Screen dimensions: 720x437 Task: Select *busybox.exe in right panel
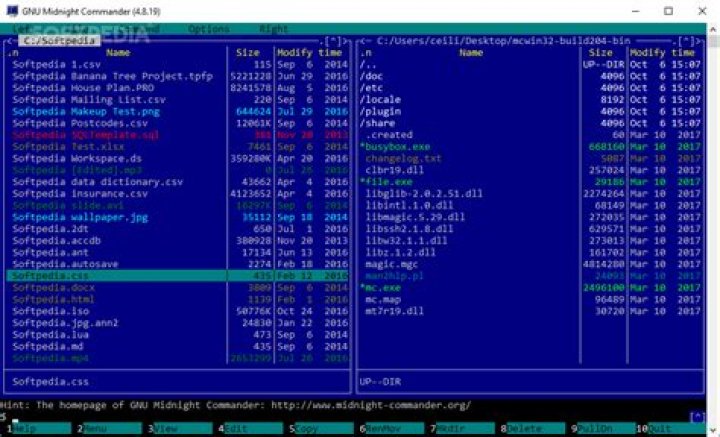[530, 147]
